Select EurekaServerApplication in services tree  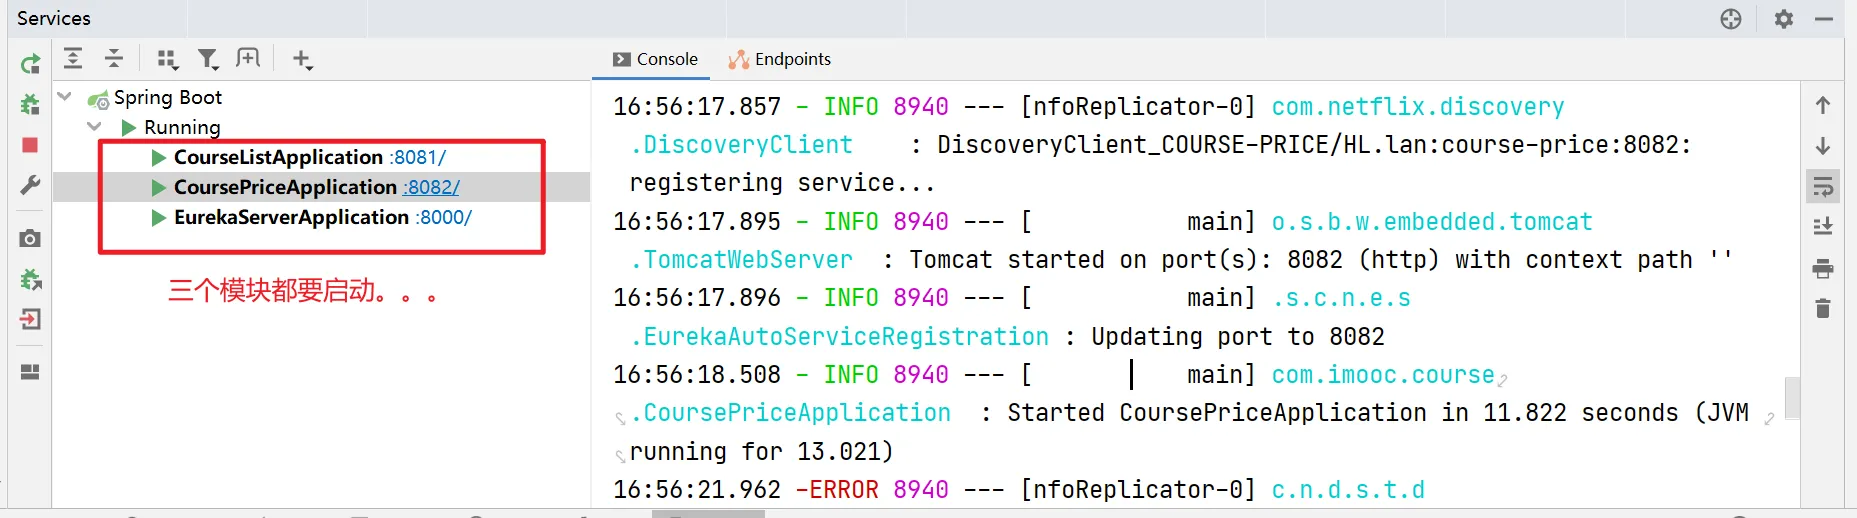click(291, 217)
